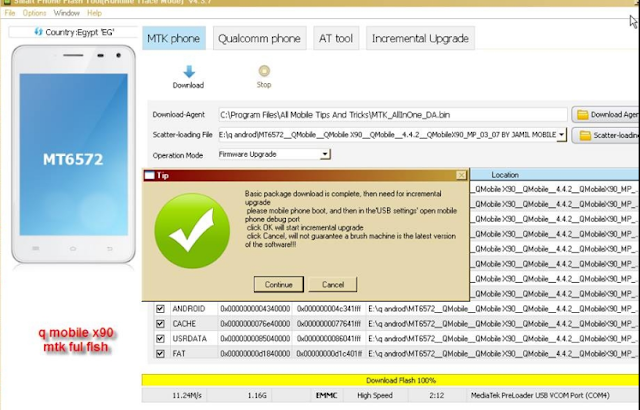Screen dimensions: 640x410
Task: Click MediaTek PreLoader USB VCOM Port status
Action: (540, 395)
